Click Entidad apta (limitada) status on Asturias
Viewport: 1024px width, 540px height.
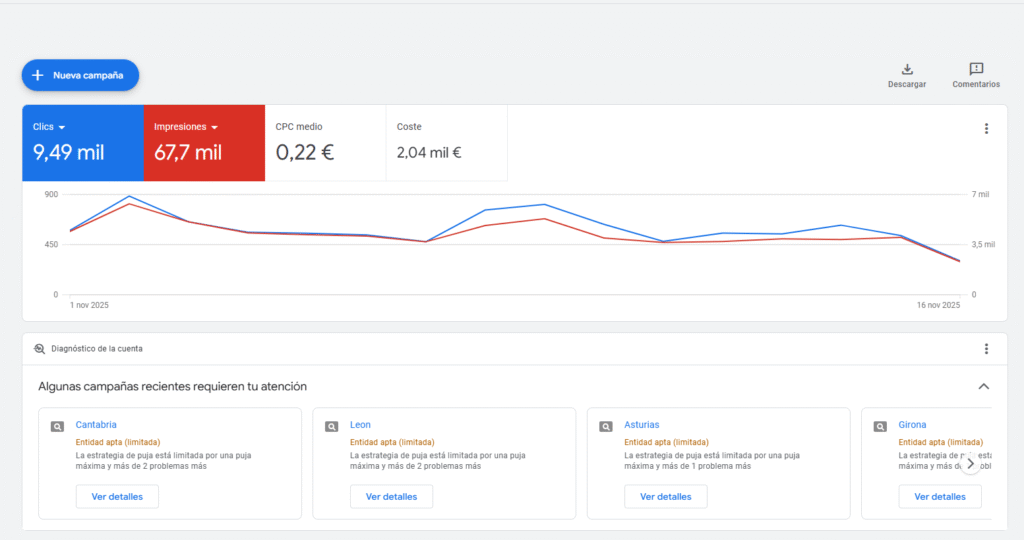coord(666,442)
